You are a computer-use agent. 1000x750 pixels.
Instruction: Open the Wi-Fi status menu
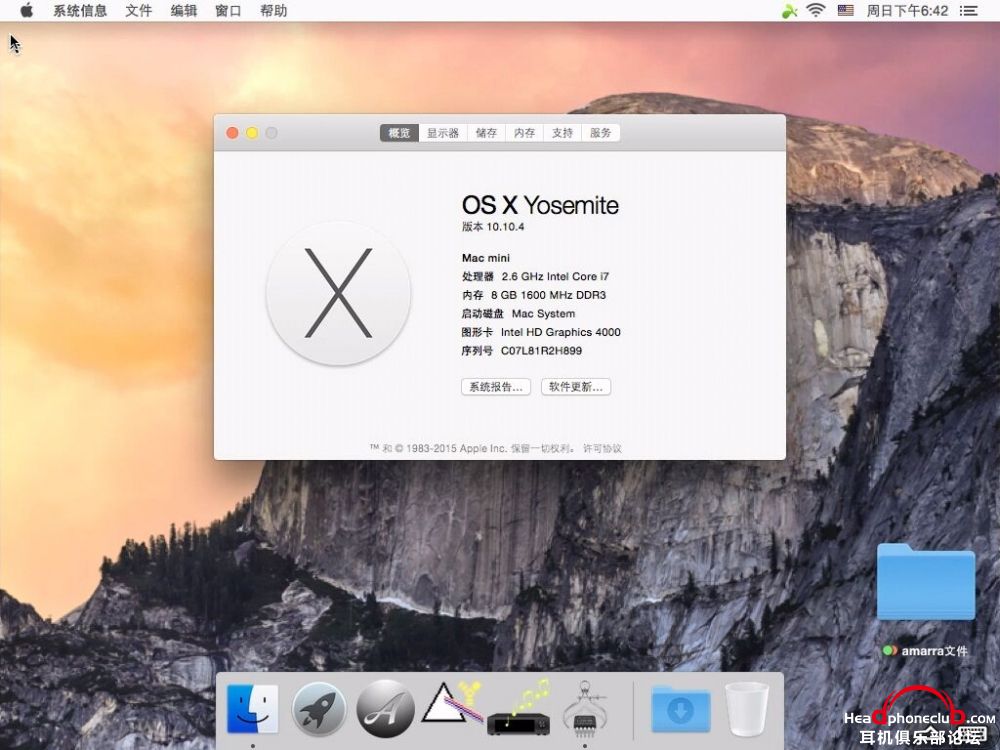tap(816, 10)
